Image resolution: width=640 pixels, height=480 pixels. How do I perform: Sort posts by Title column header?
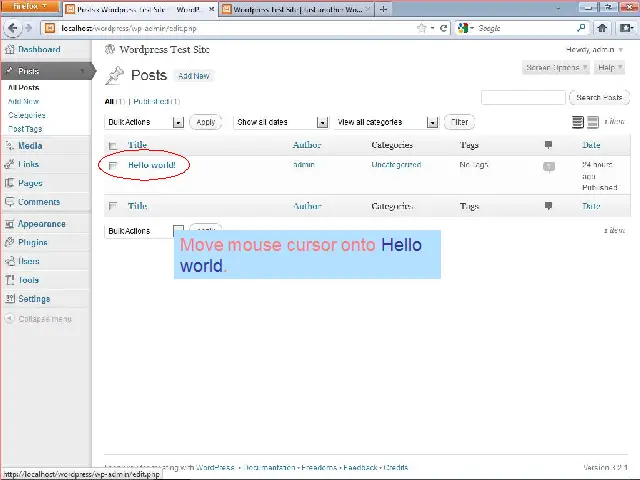(x=138, y=144)
